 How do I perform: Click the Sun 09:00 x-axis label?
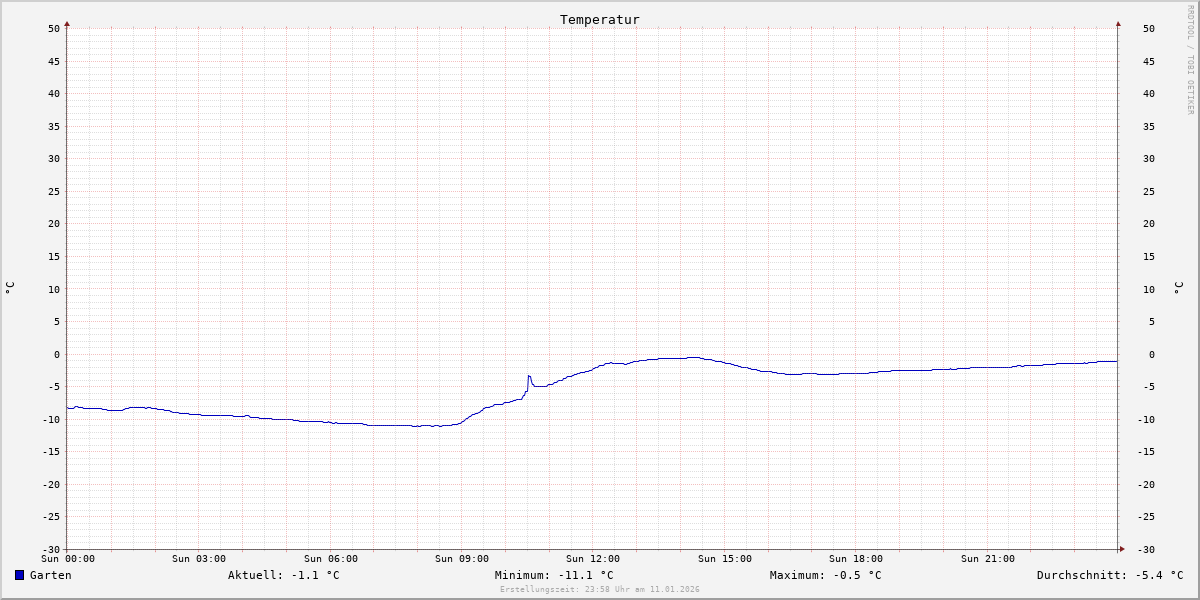[462, 559]
